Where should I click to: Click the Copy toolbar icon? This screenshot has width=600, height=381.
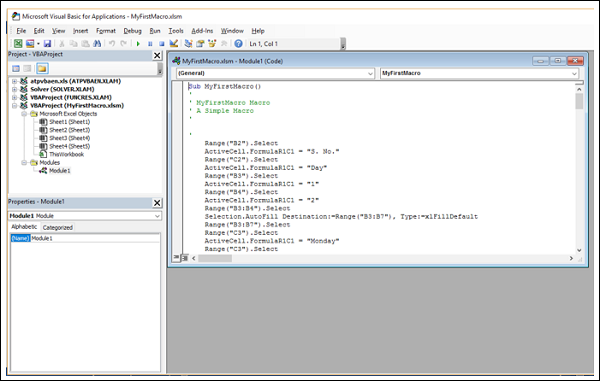pyautogui.click(x=73, y=44)
